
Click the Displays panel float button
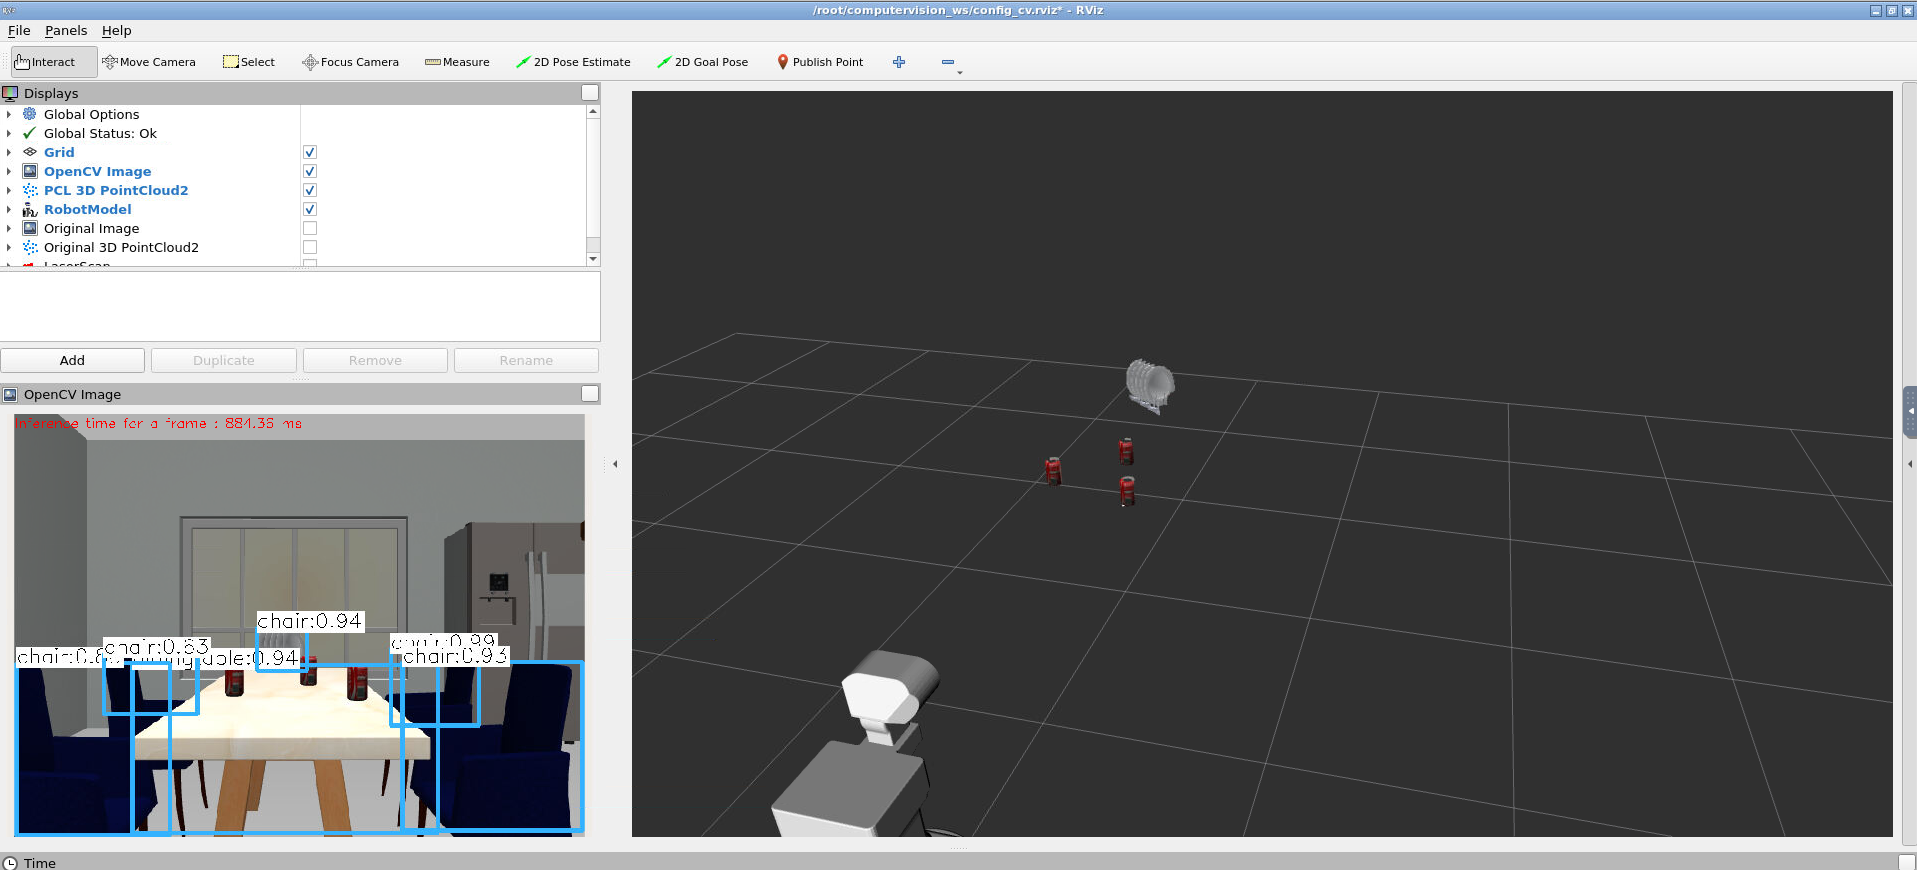pos(590,93)
